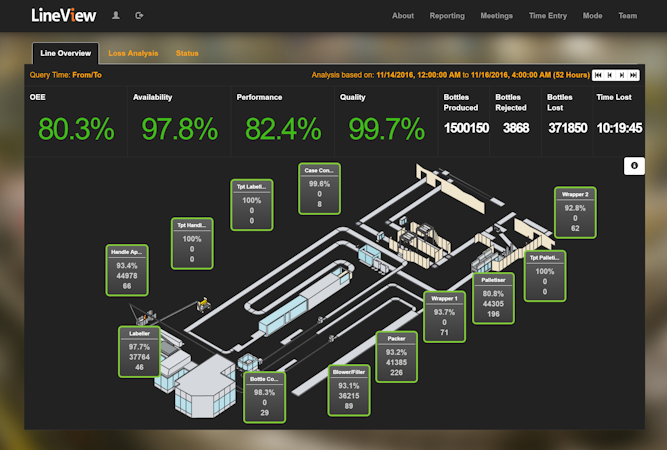Step back one period
The width and height of the screenshot is (667, 450).
(610, 75)
